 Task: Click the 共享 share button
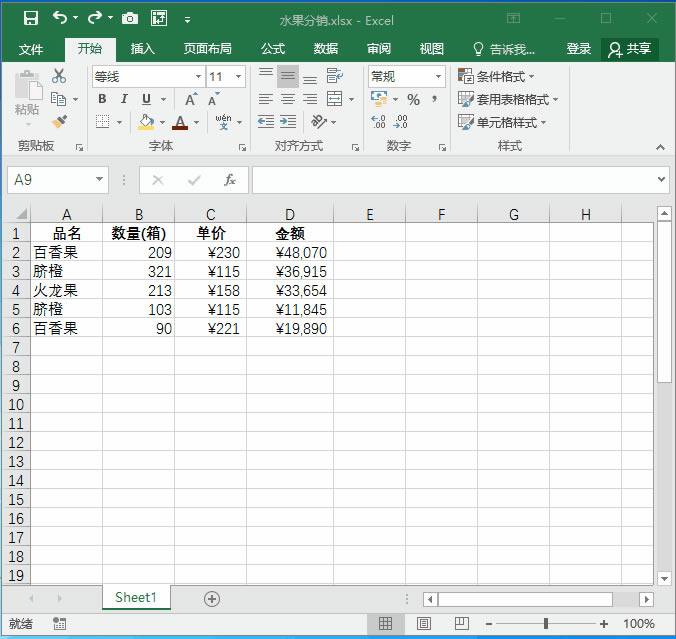(630, 49)
